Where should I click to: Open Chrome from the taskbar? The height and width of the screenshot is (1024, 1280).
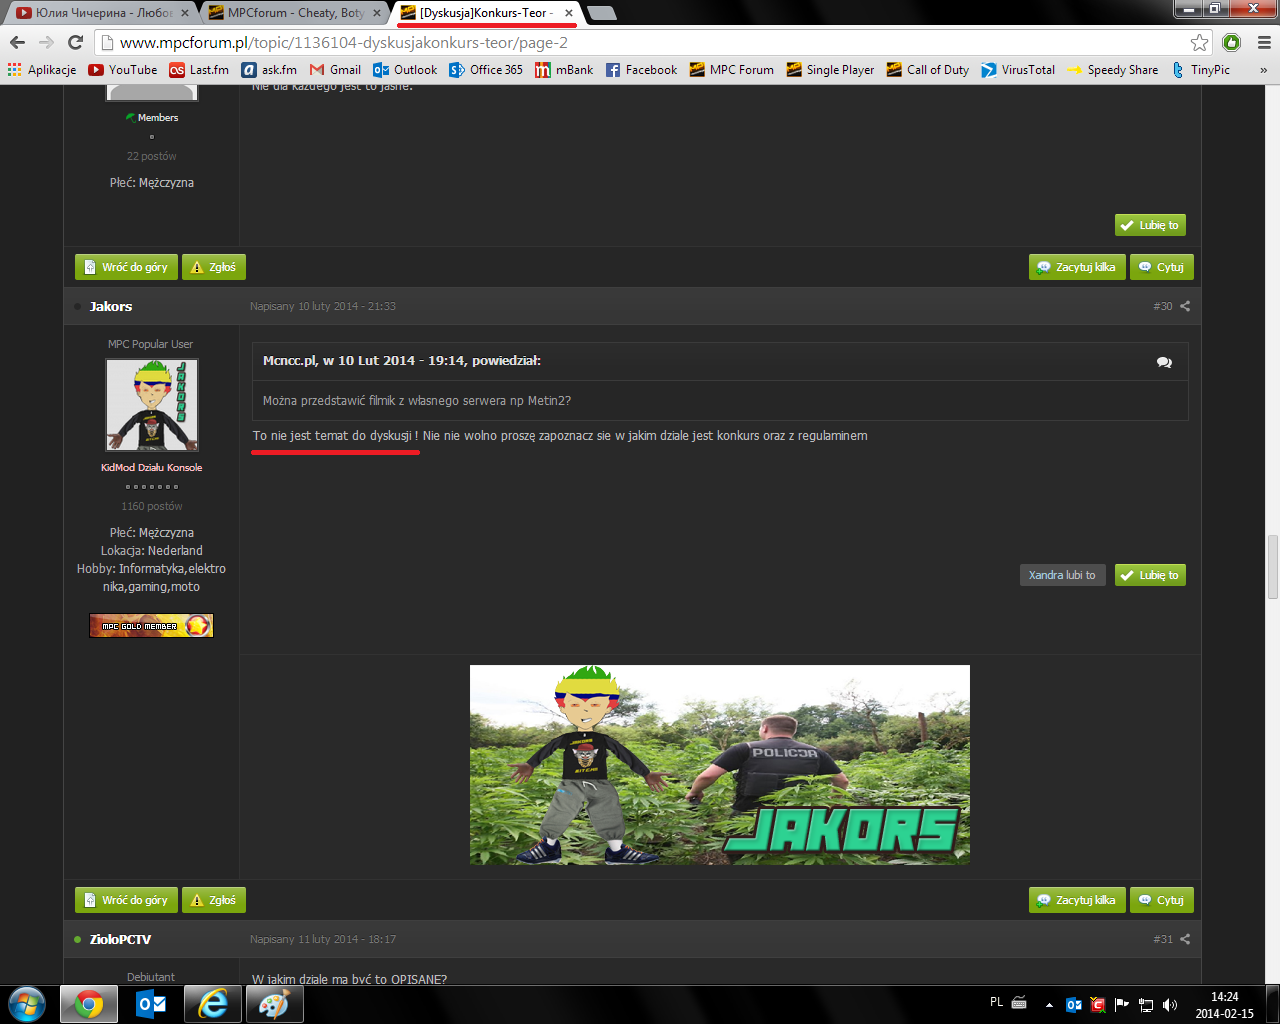coord(89,1004)
